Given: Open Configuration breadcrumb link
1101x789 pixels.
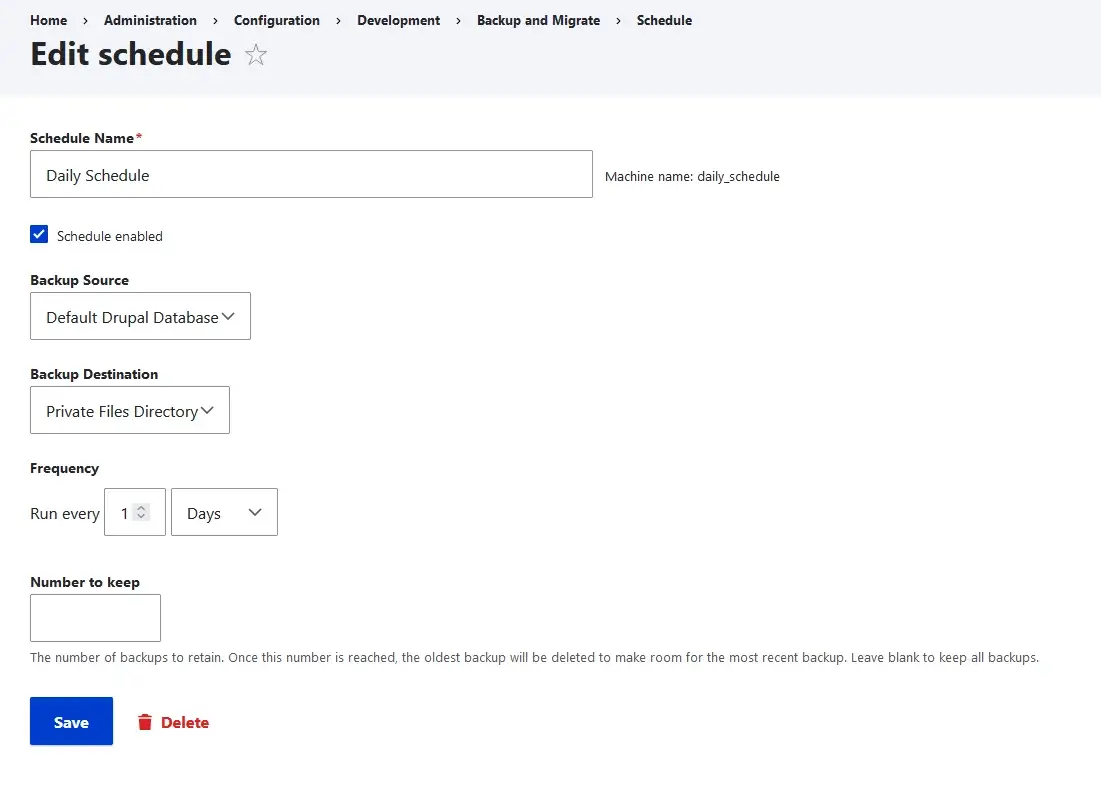Looking at the screenshot, I should tap(277, 20).
